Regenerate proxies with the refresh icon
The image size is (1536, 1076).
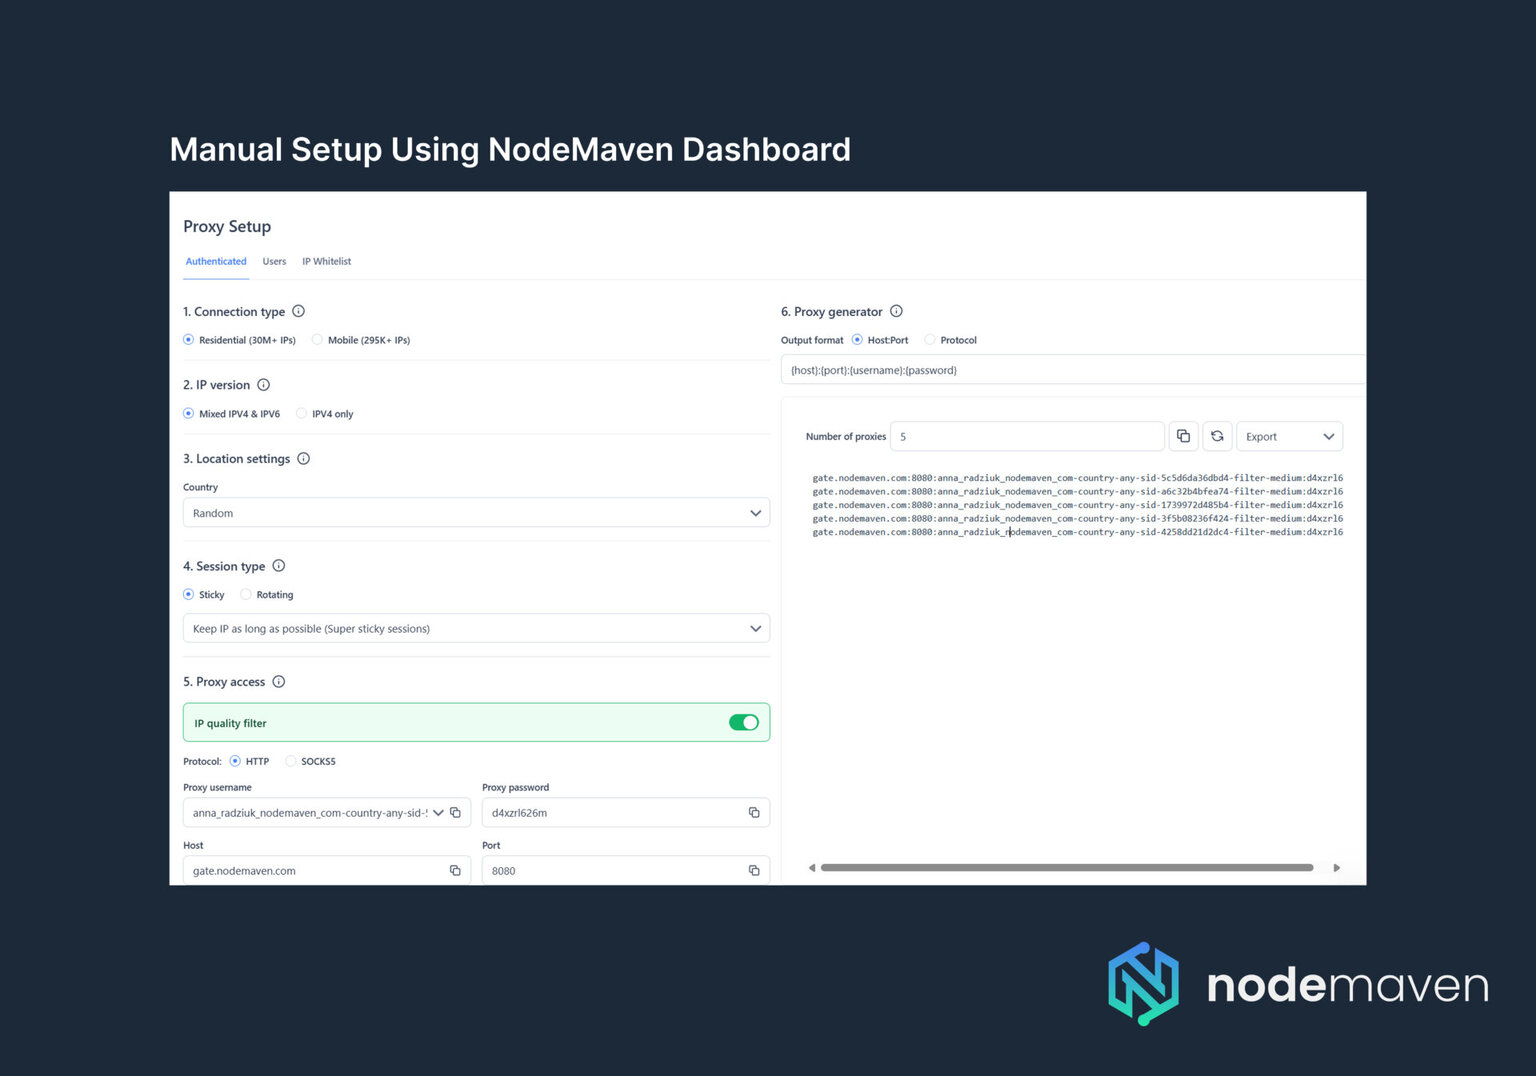pyautogui.click(x=1217, y=436)
